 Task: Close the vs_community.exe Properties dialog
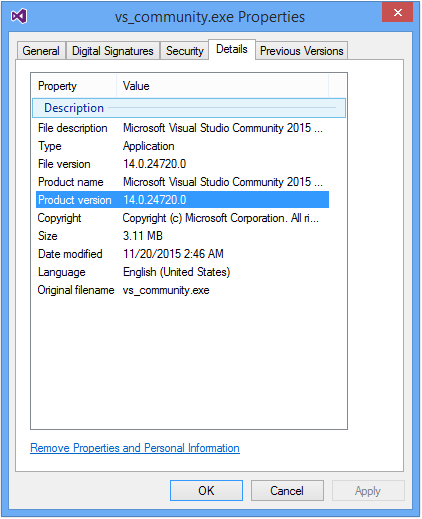(398, 13)
